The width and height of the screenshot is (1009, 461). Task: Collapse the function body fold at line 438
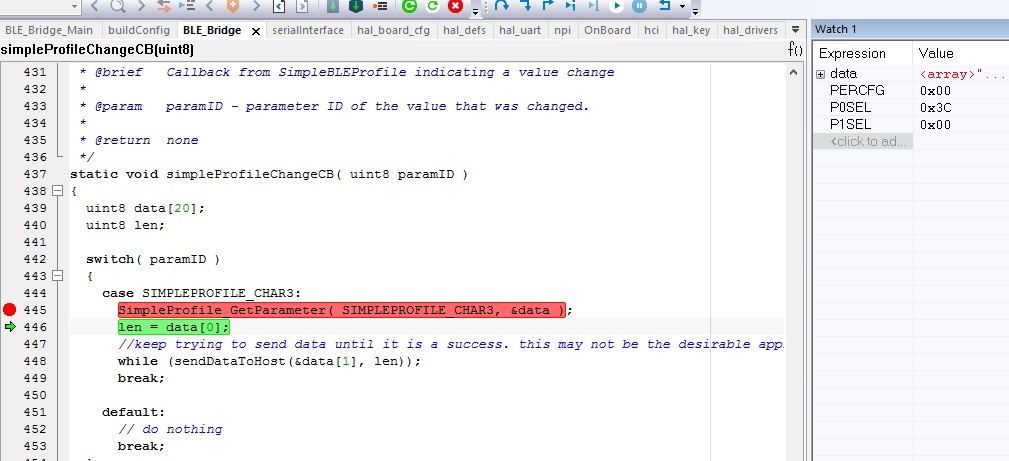(x=58, y=191)
